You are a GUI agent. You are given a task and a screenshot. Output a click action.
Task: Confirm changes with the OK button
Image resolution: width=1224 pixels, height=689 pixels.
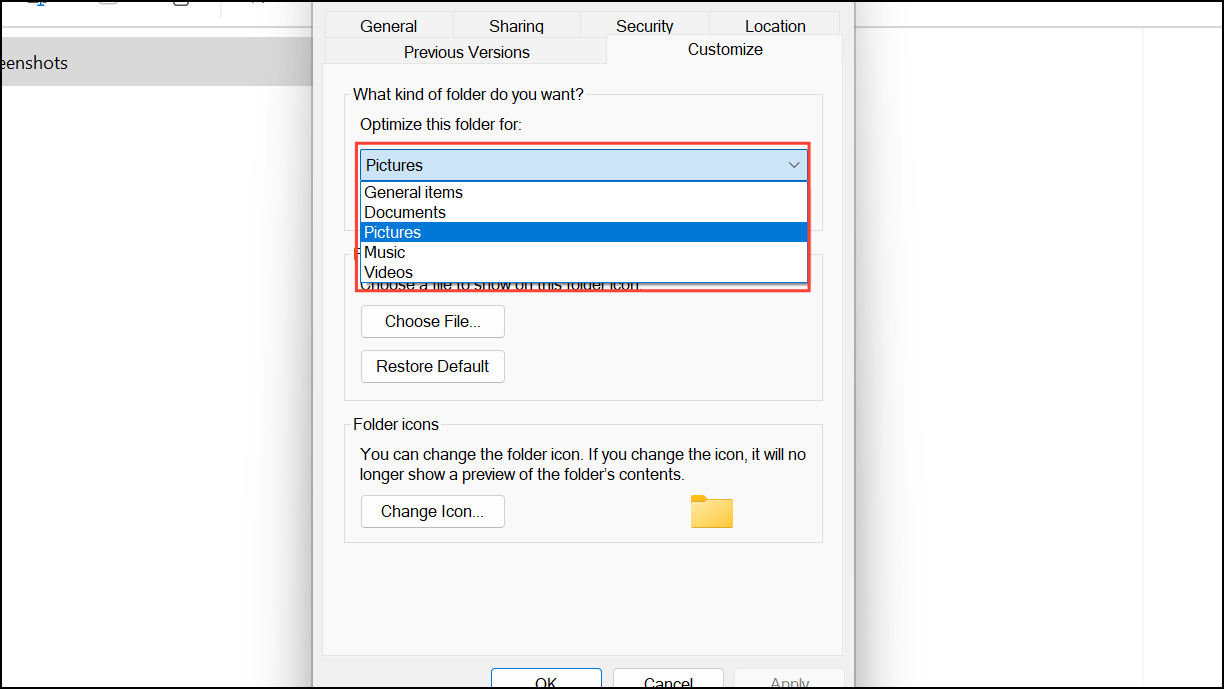pos(546,682)
